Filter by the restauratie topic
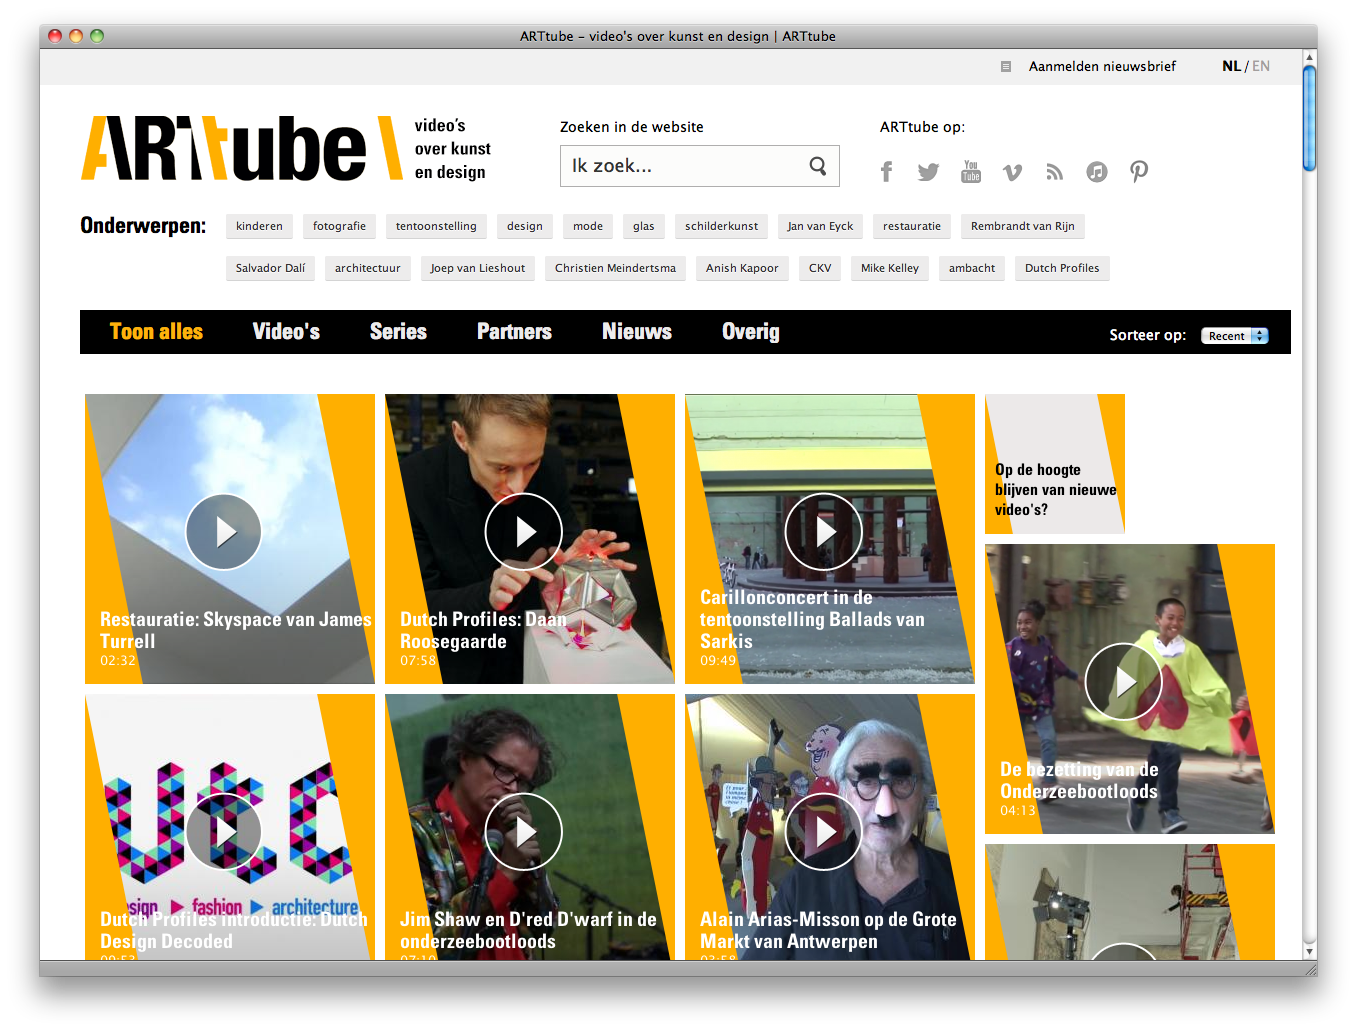The image size is (1357, 1031). point(912,226)
